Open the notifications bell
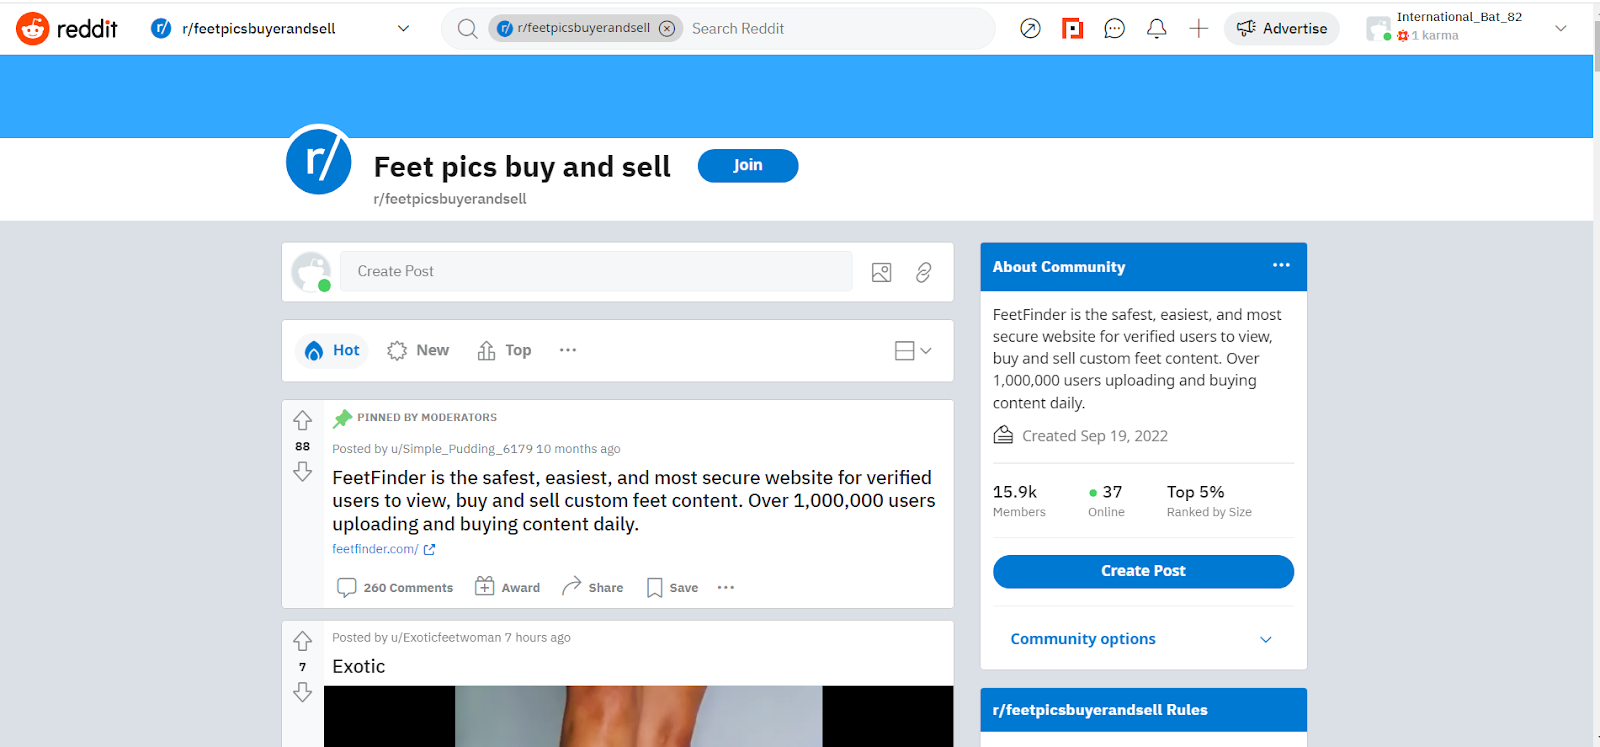The height and width of the screenshot is (747, 1600). [1156, 29]
